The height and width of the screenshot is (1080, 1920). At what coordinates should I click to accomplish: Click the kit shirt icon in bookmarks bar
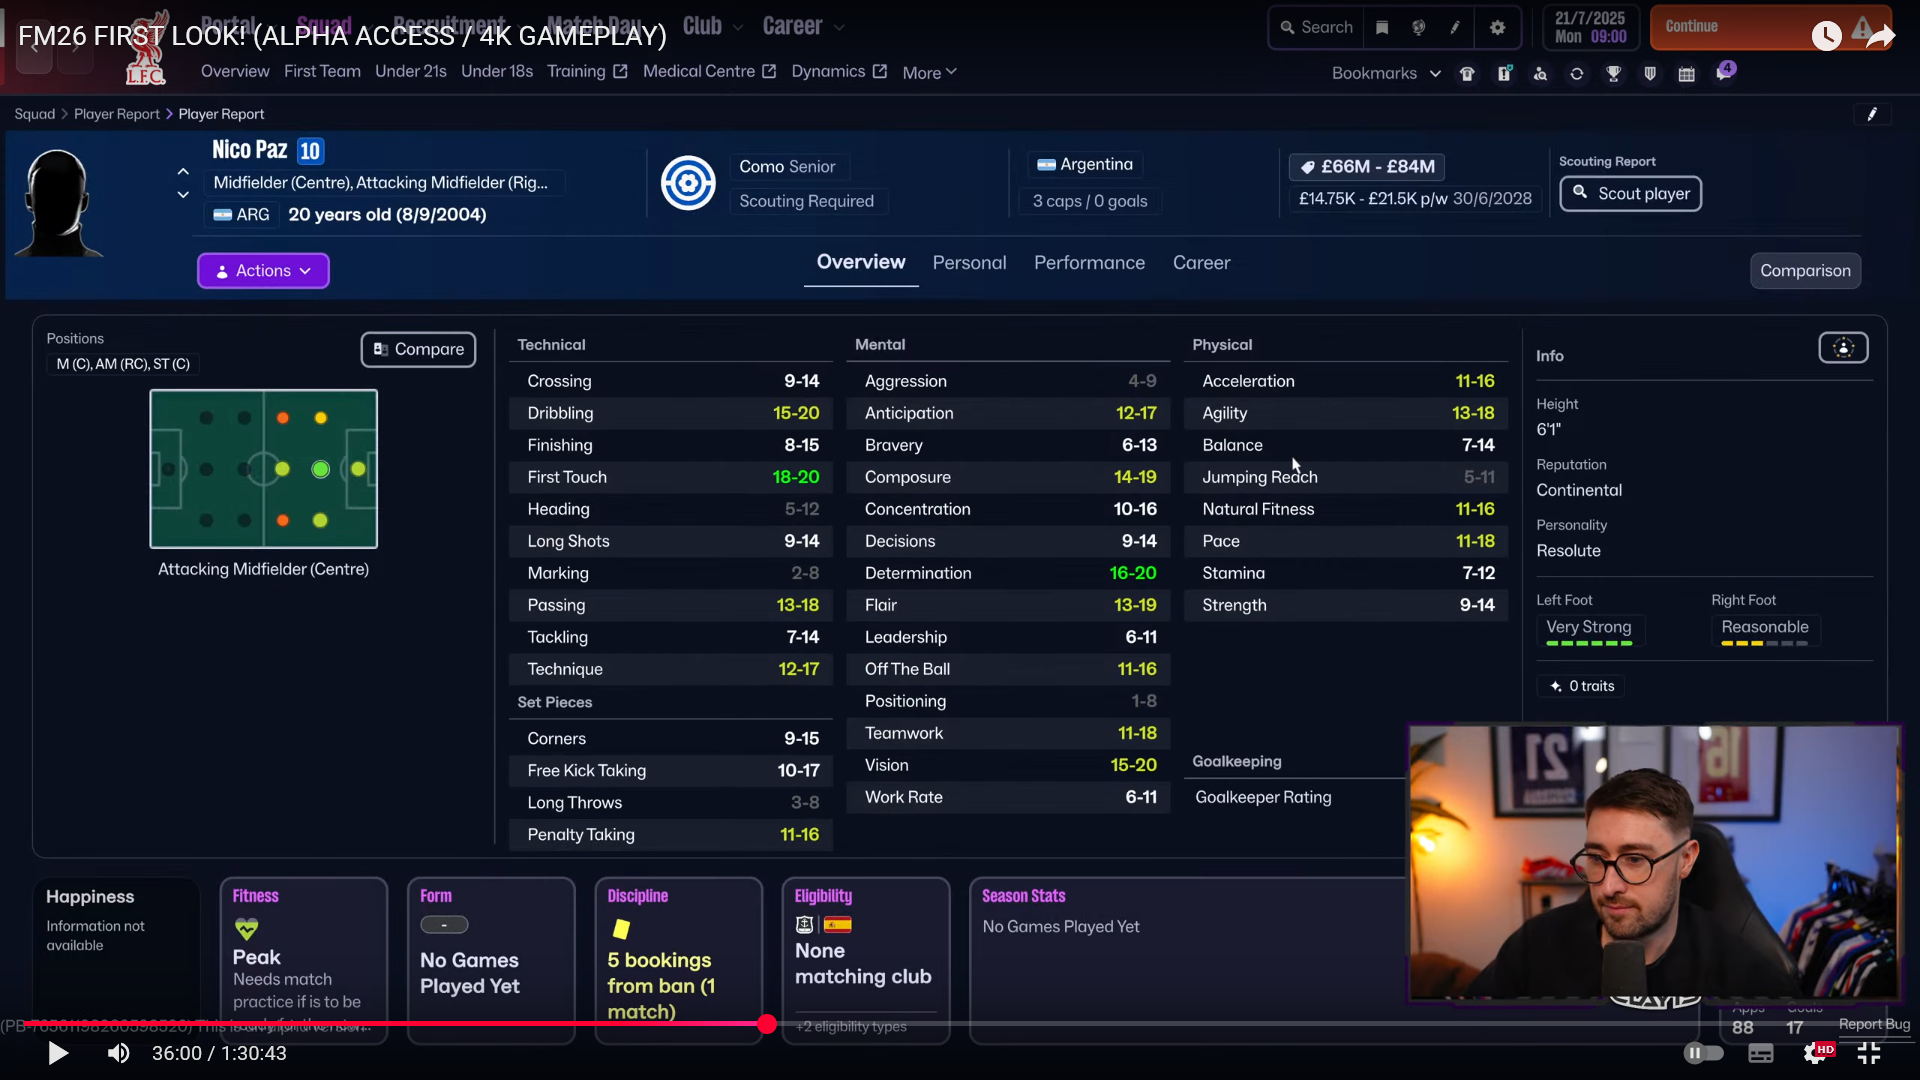[x=1467, y=74]
